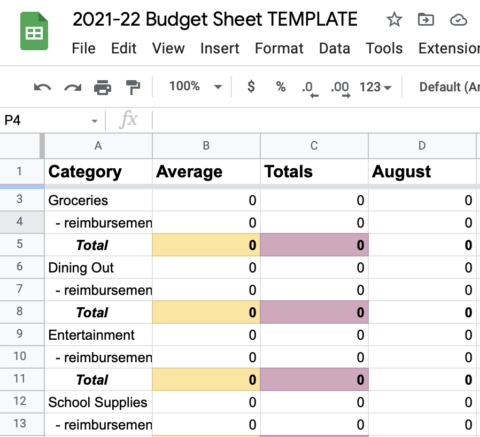480x437 pixels.
Task: Click the print icon
Action: [x=103, y=87]
